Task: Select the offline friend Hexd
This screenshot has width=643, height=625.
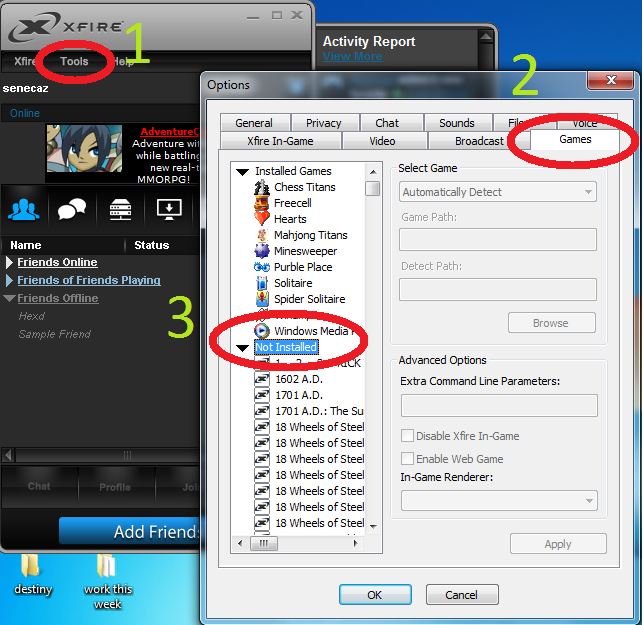Action: [32, 316]
